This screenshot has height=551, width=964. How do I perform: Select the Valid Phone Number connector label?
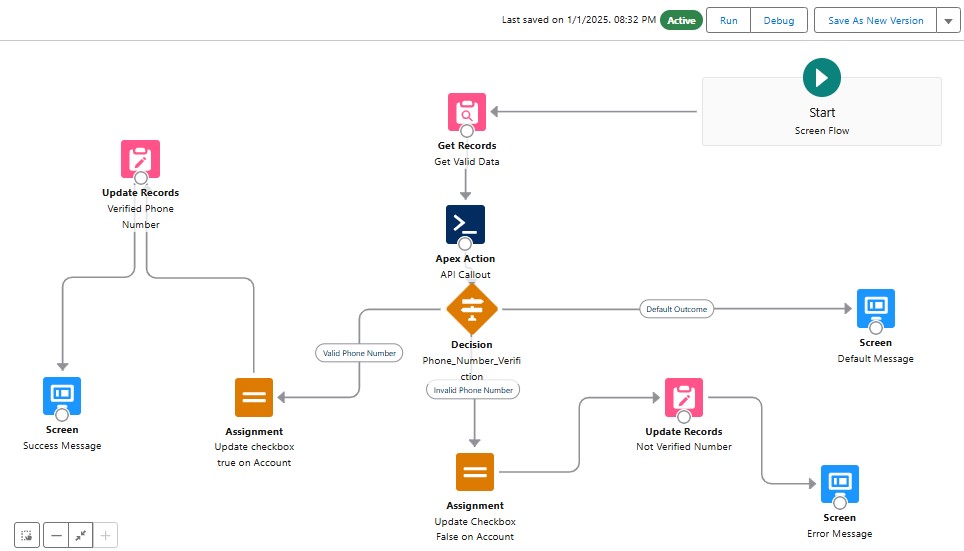click(359, 352)
